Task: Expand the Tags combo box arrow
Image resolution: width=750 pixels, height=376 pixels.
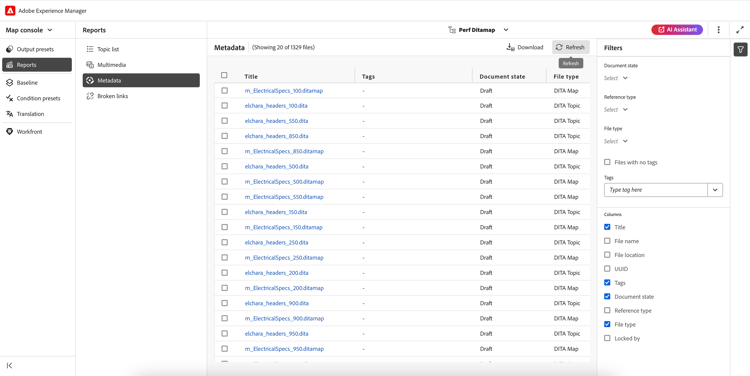Action: tap(715, 190)
